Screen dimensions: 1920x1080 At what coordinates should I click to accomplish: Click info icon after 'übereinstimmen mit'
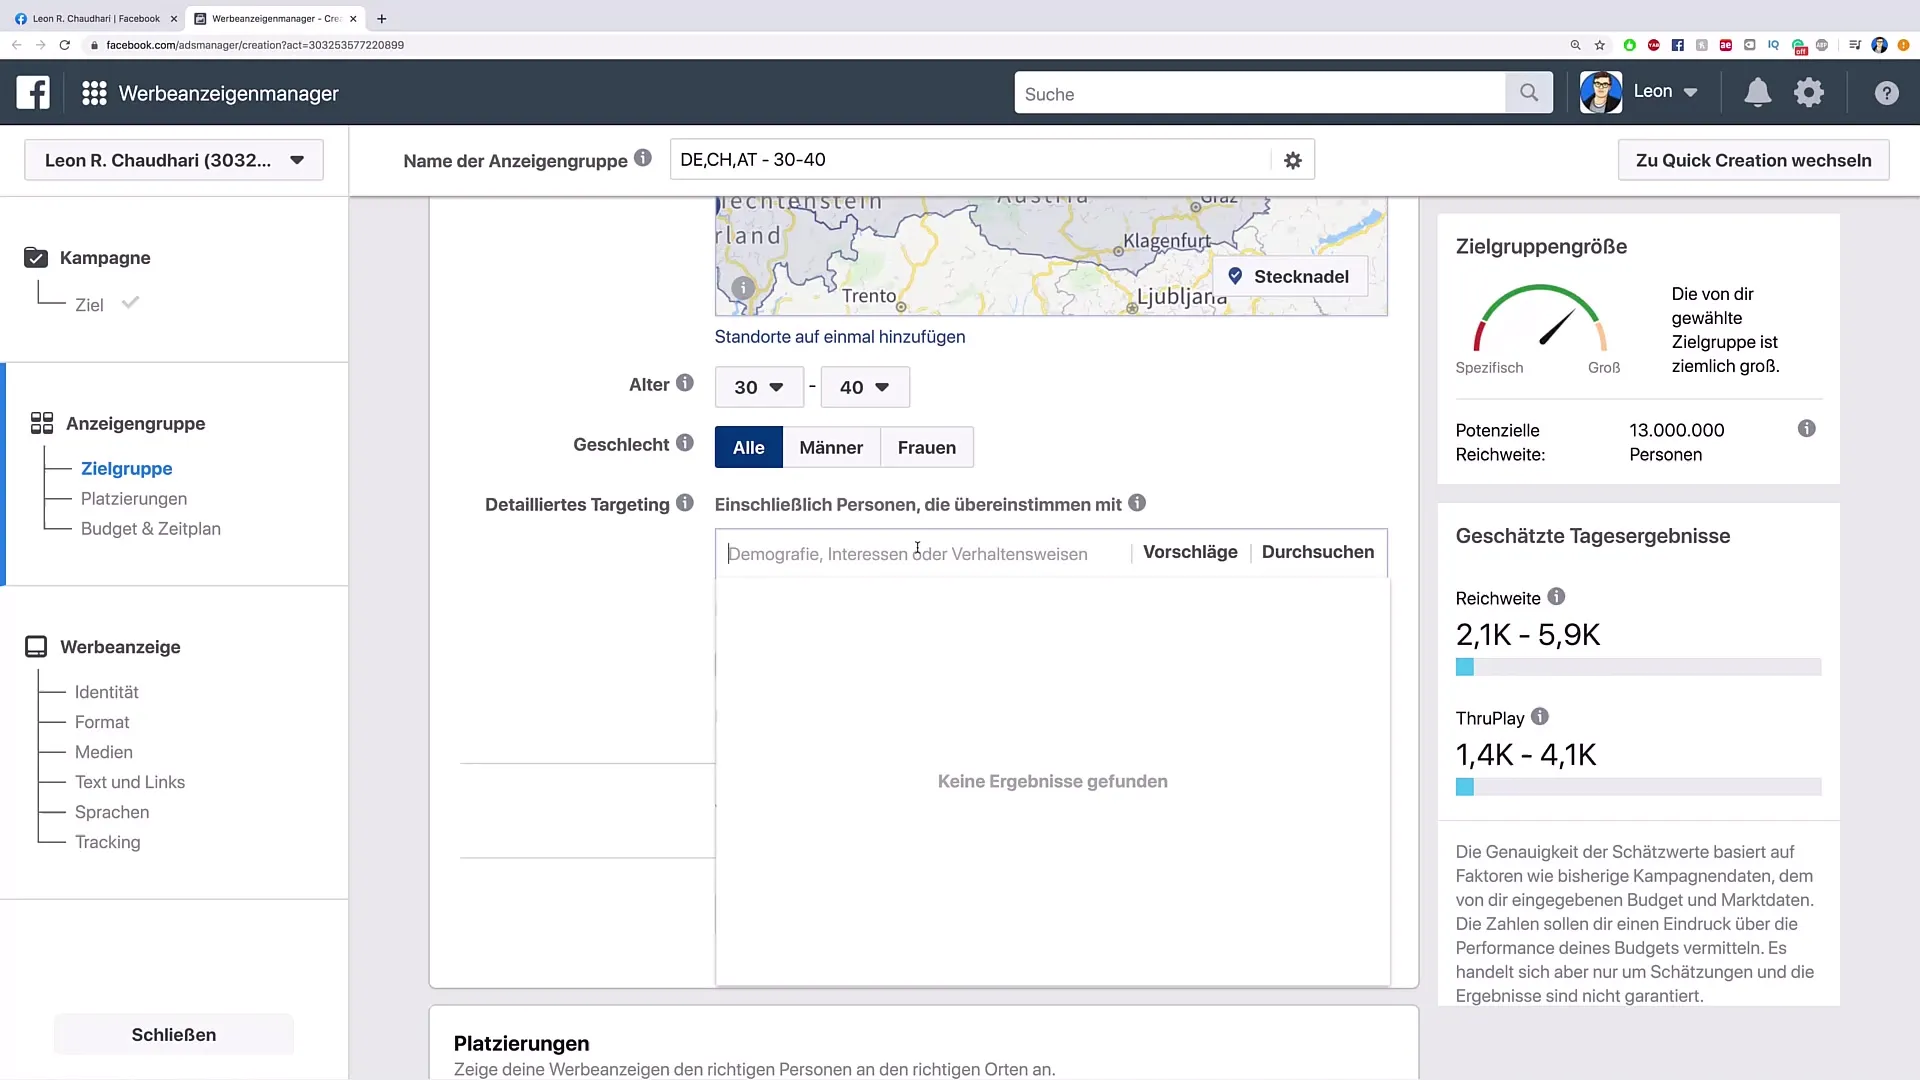click(1137, 503)
